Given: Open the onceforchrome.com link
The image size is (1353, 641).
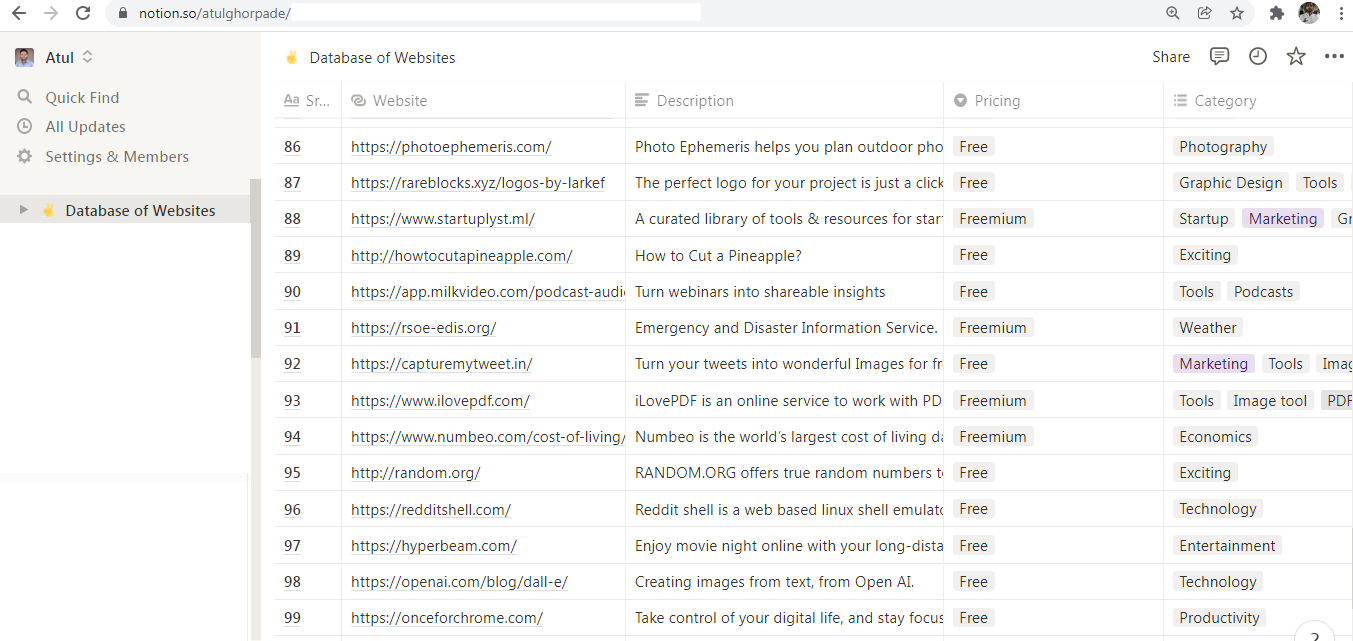Looking at the screenshot, I should tap(447, 617).
